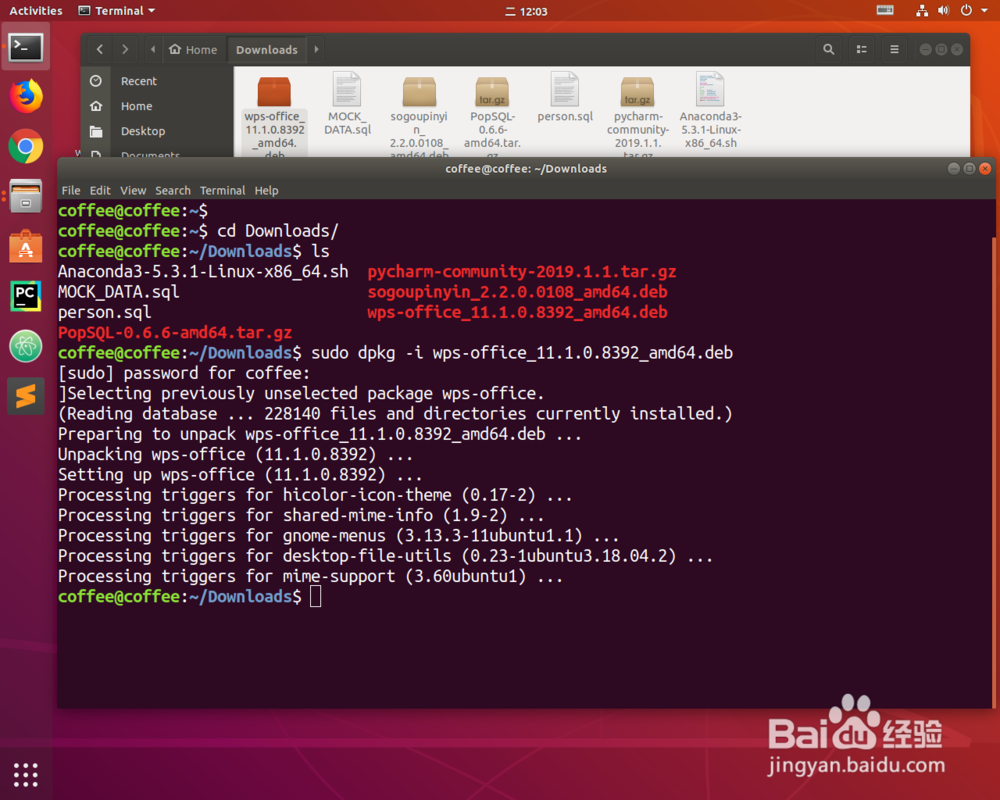Open network status icon in top bar
The height and width of the screenshot is (800, 1000).
(x=922, y=10)
